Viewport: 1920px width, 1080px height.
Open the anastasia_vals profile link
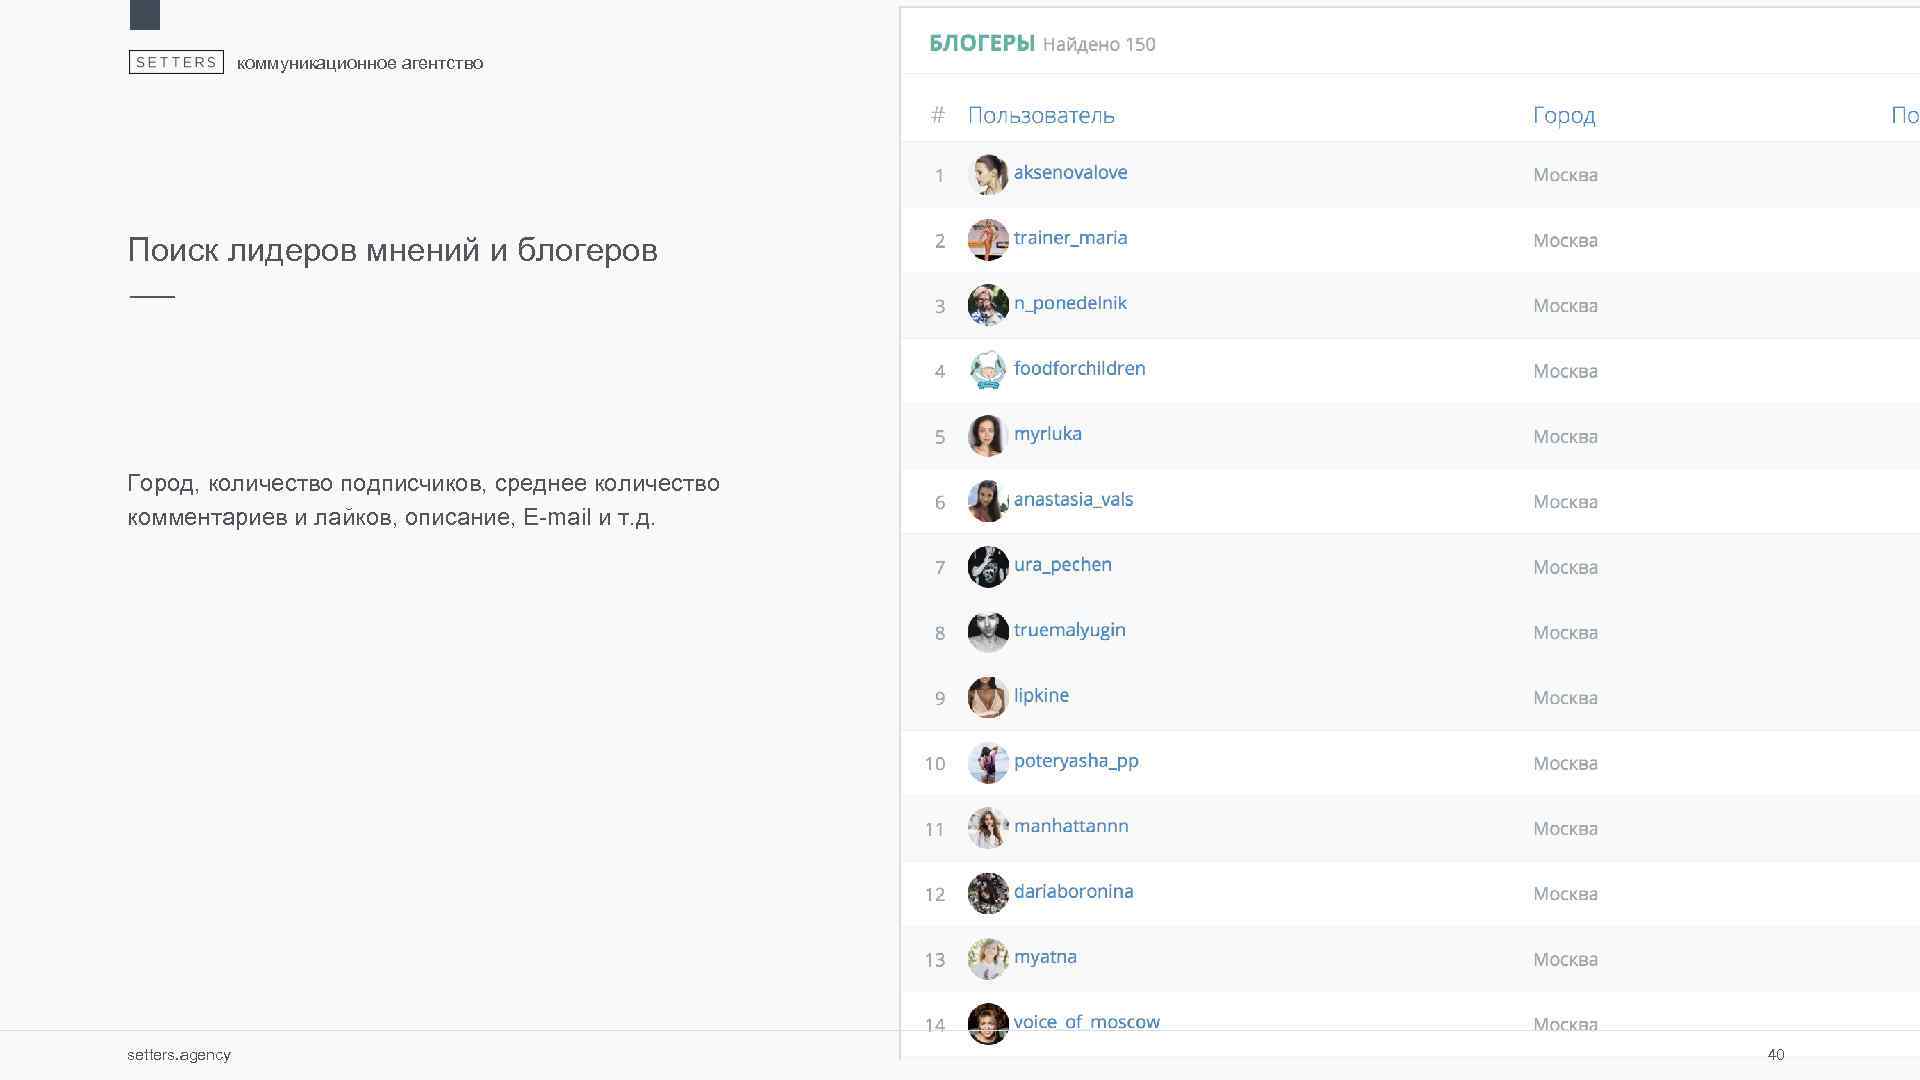click(1073, 499)
